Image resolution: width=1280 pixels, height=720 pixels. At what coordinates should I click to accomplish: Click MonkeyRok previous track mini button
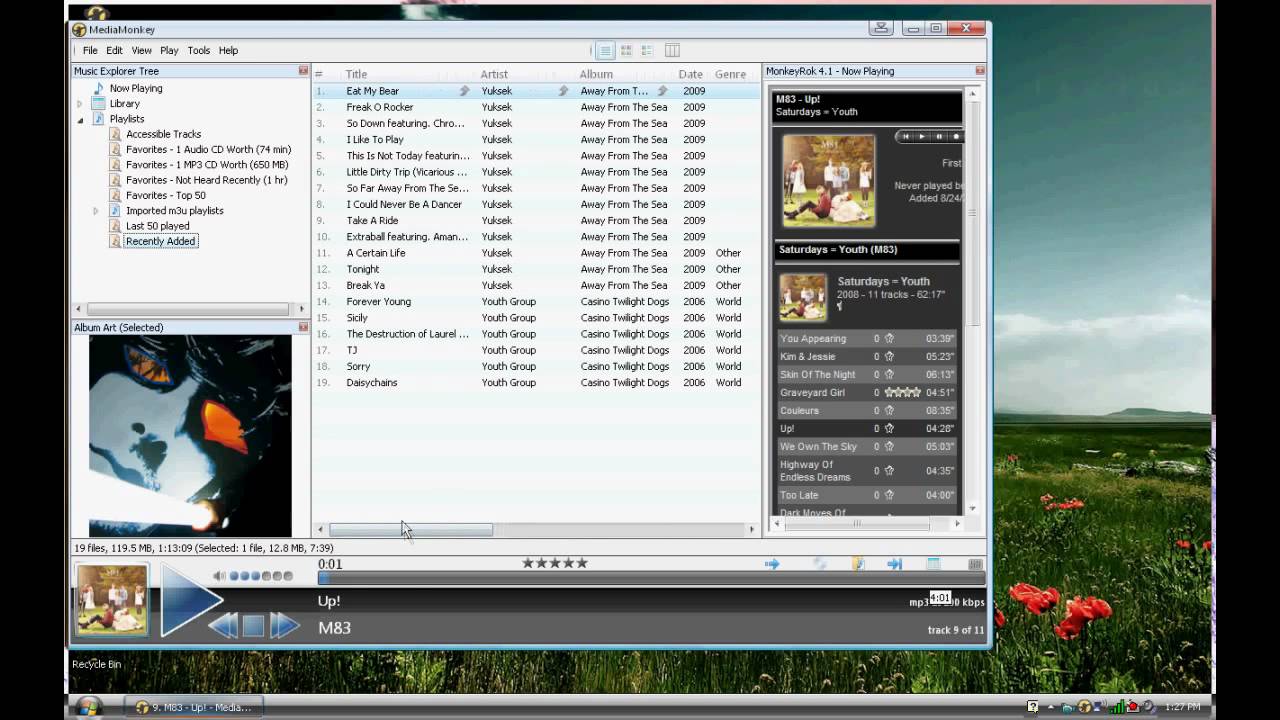pyautogui.click(x=906, y=136)
